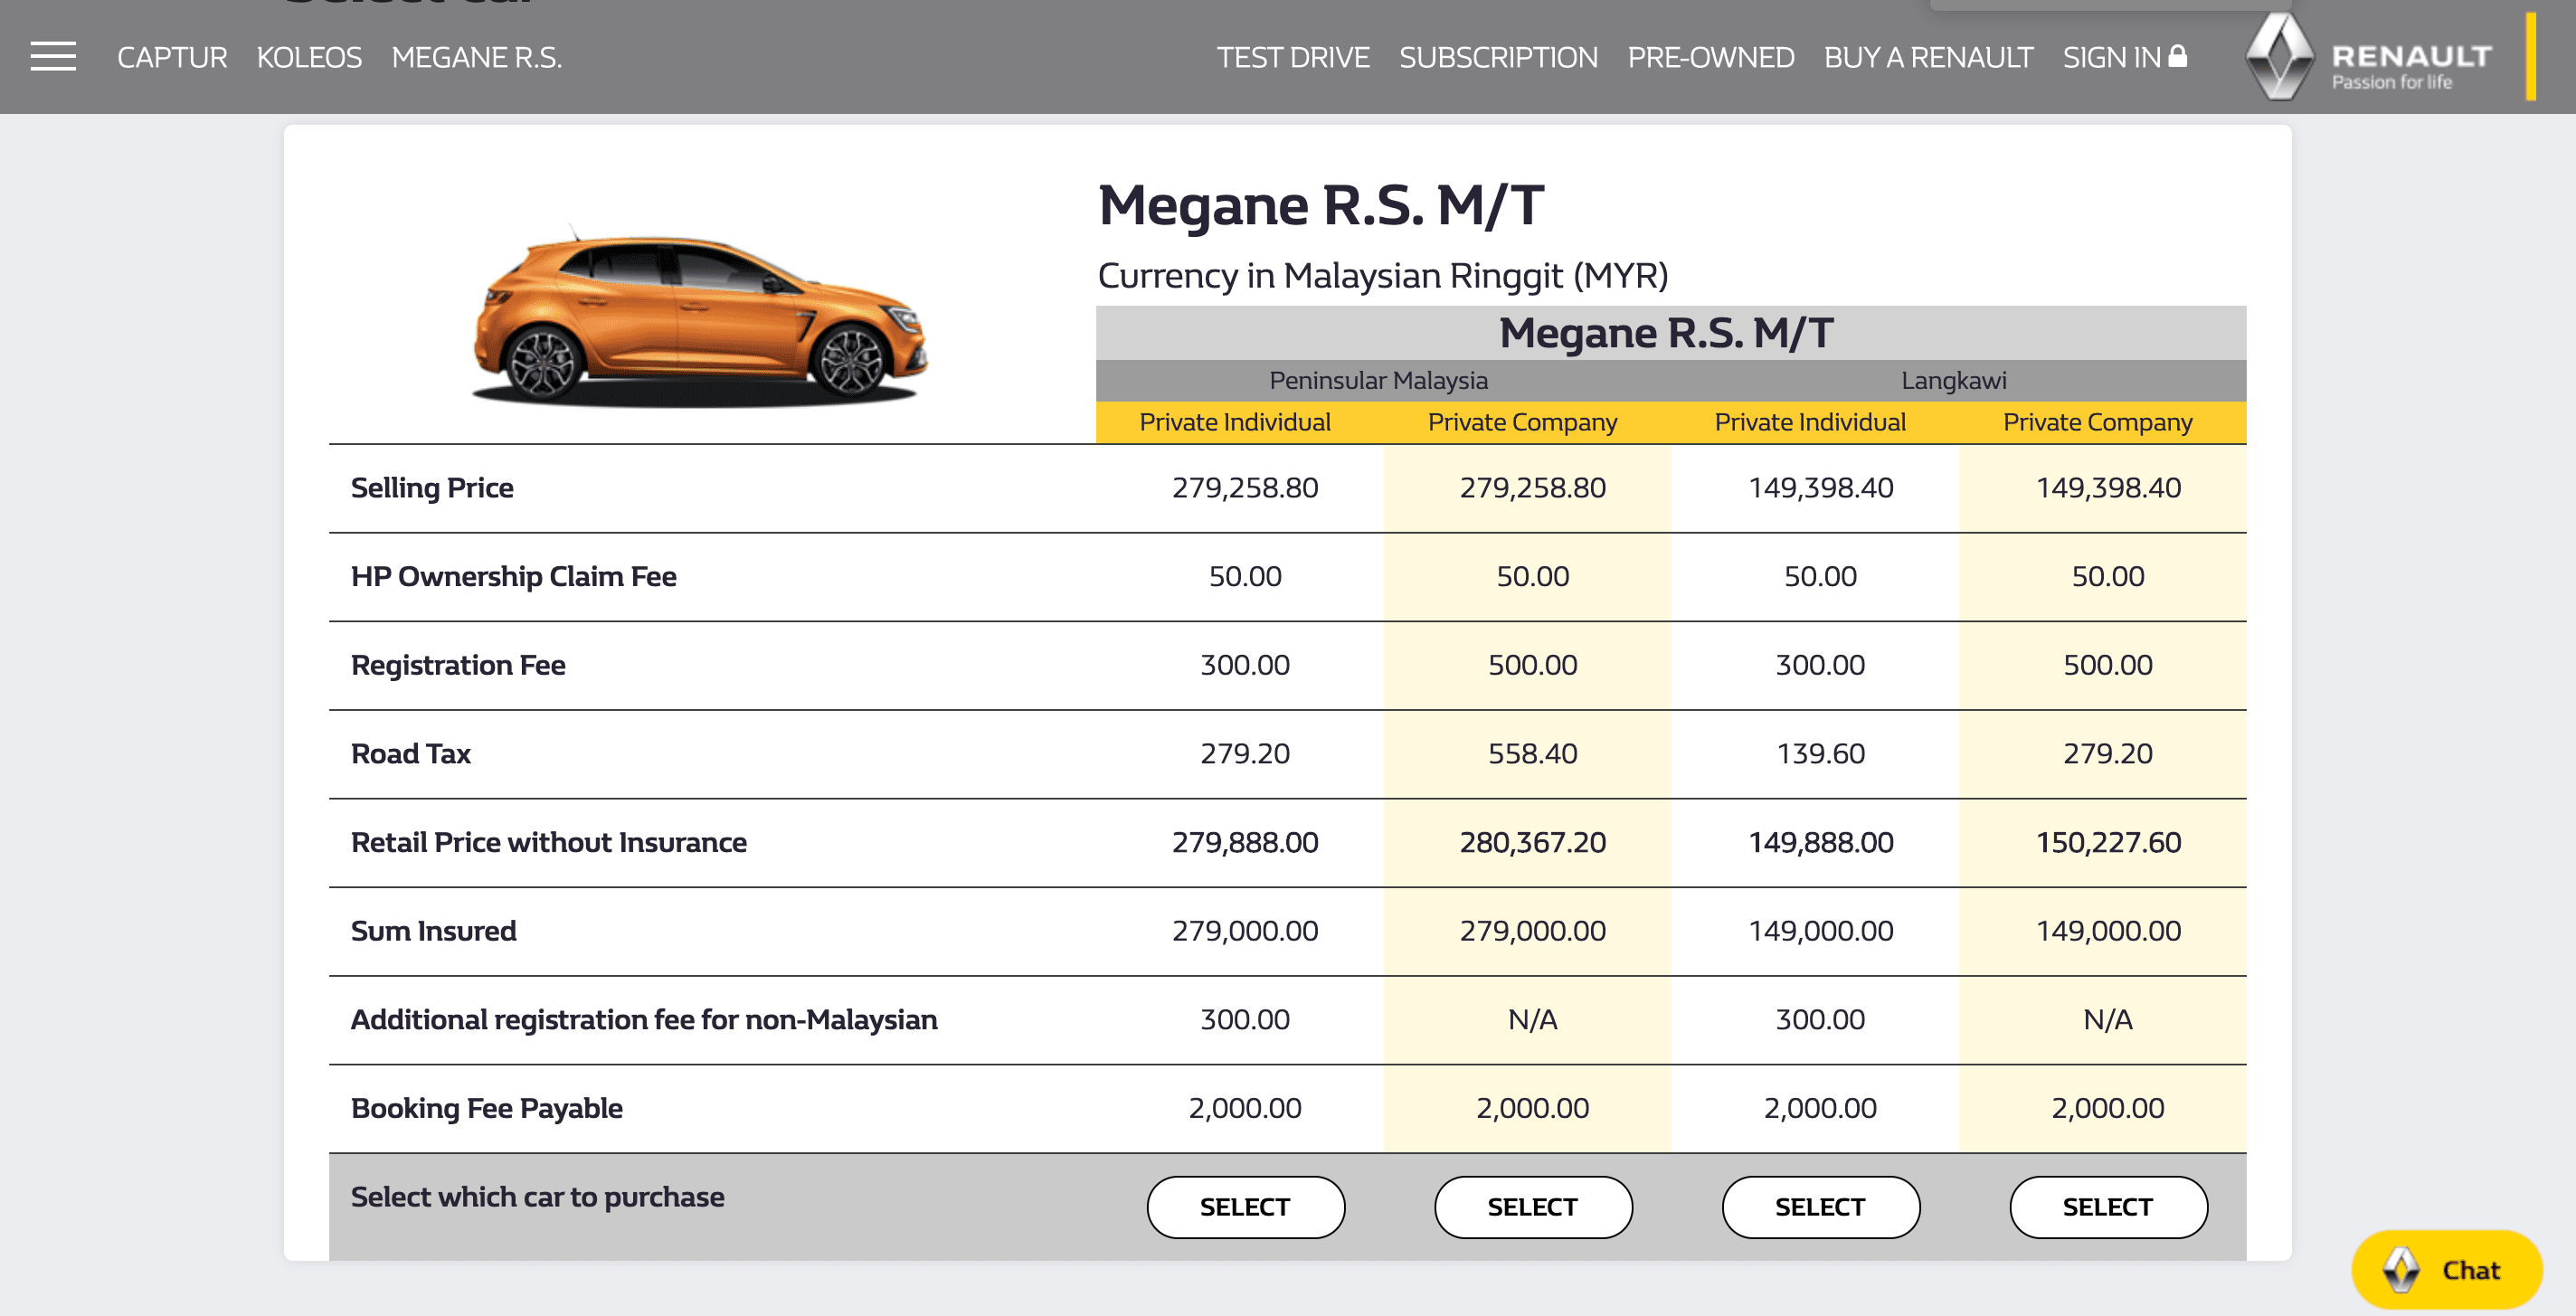Open the SUBSCRIPTION page
The image size is (2576, 1316).
point(1498,58)
